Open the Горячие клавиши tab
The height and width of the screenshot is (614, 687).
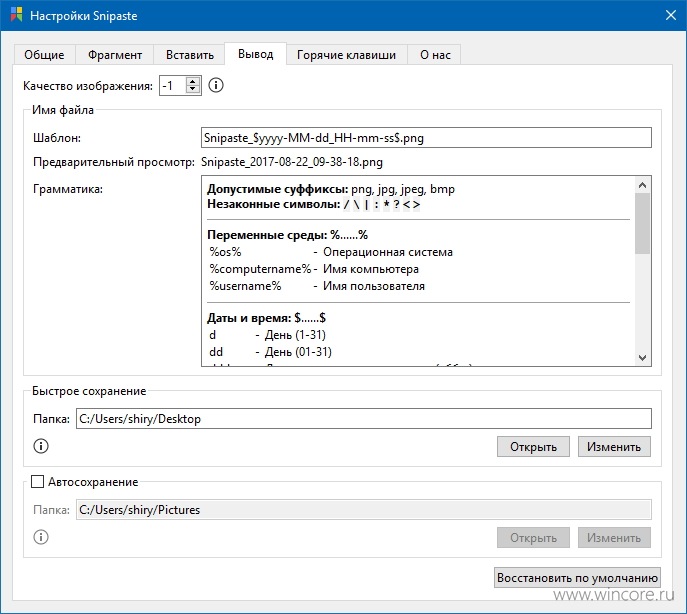coord(347,55)
